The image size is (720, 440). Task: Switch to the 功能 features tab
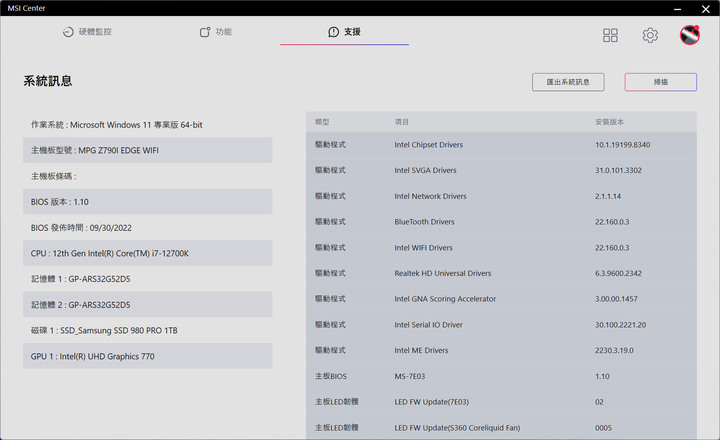click(216, 32)
